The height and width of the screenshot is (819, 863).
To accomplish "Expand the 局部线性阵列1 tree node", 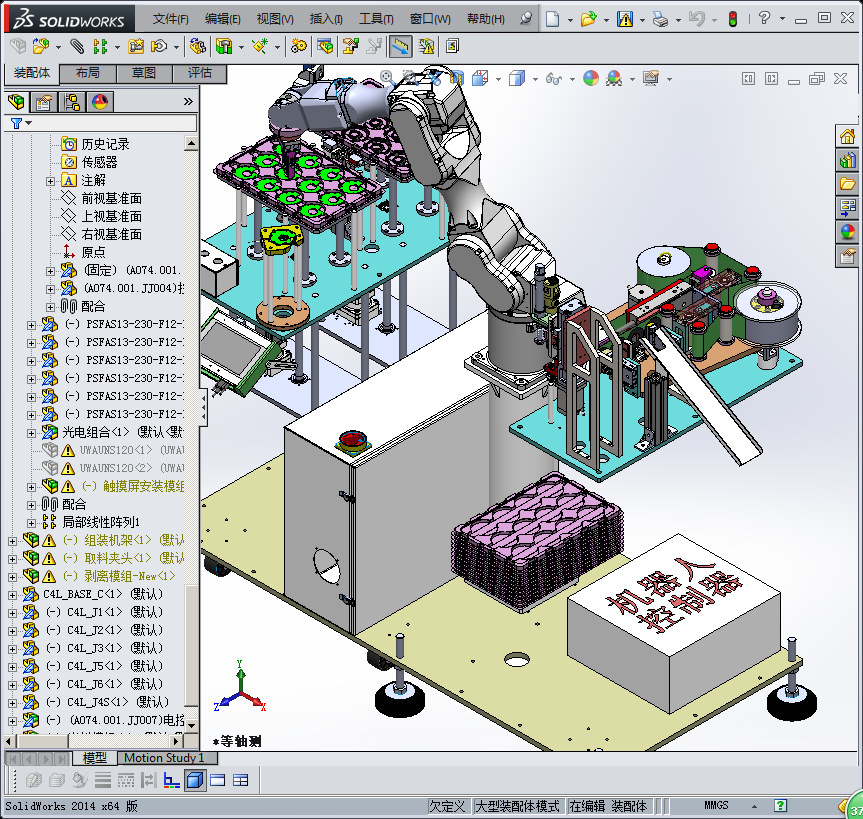I will point(31,523).
